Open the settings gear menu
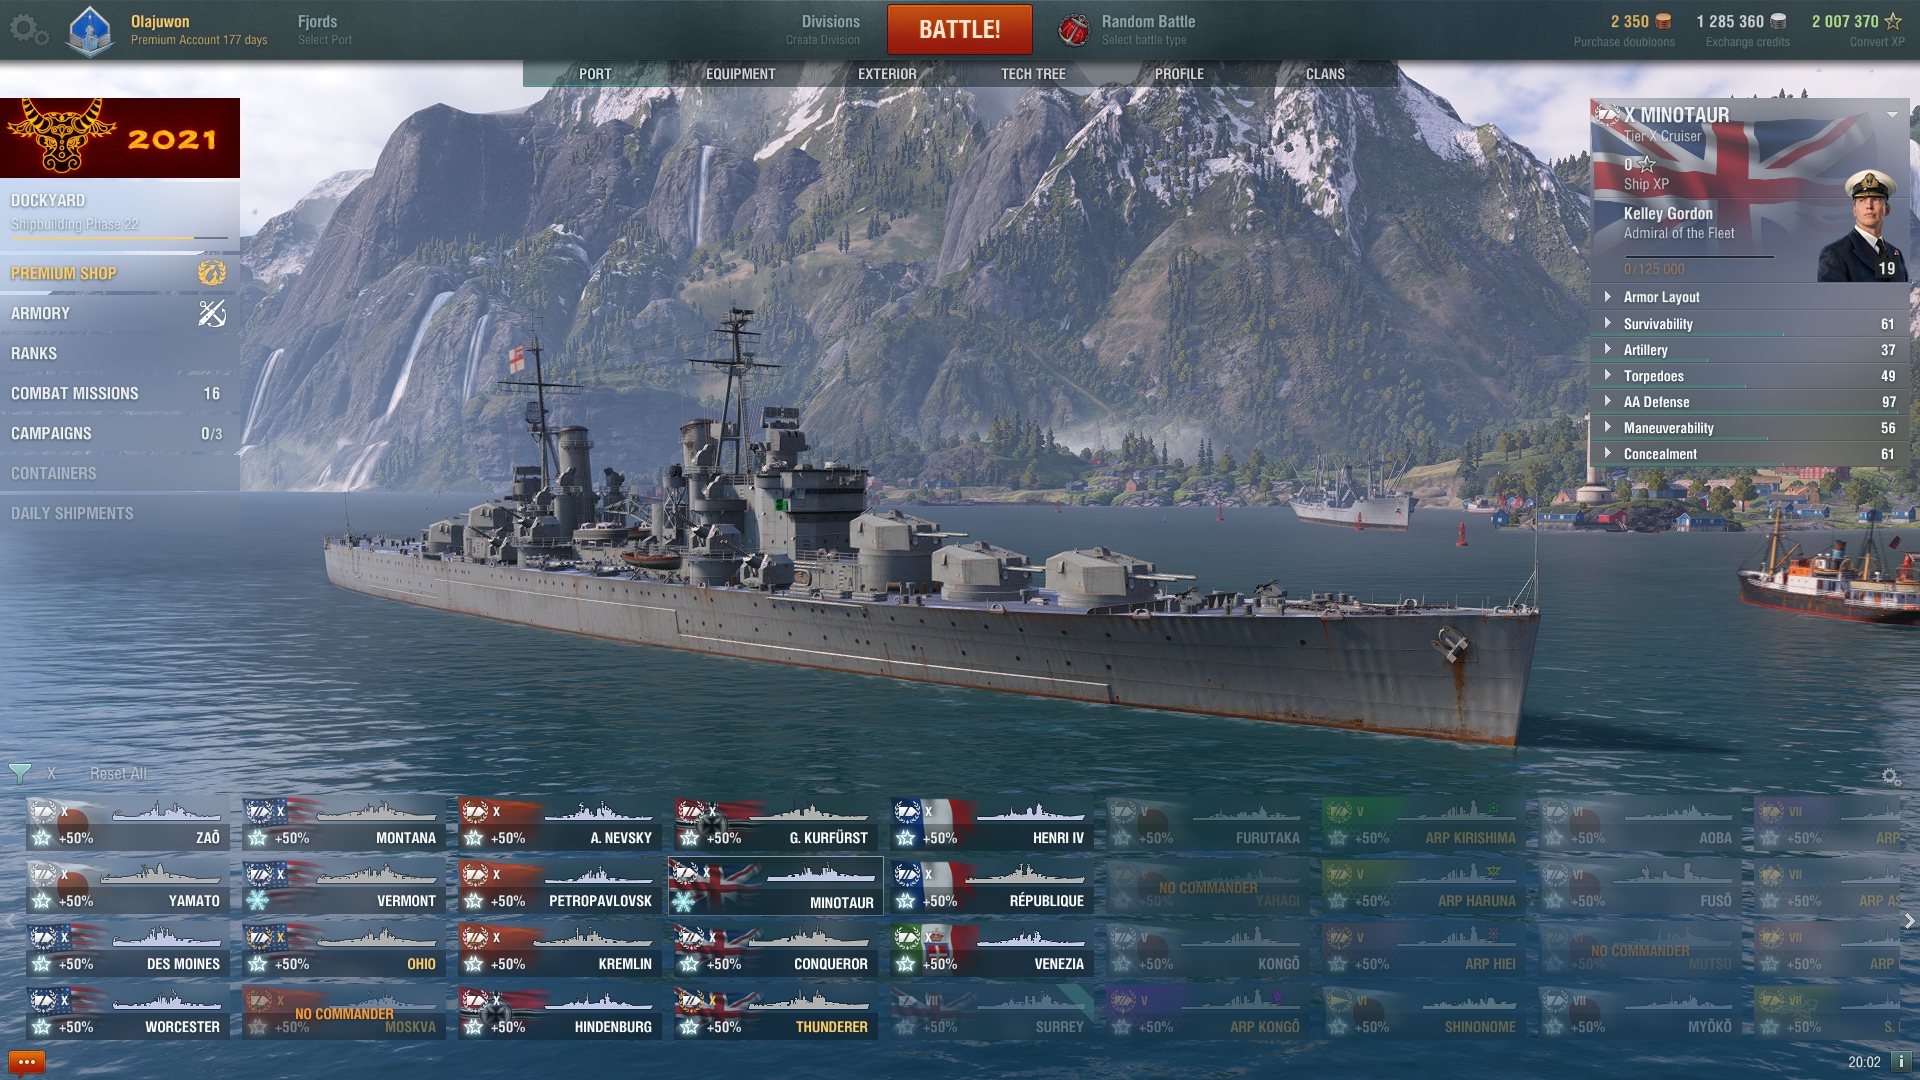The height and width of the screenshot is (1080, 1920). click(x=28, y=30)
